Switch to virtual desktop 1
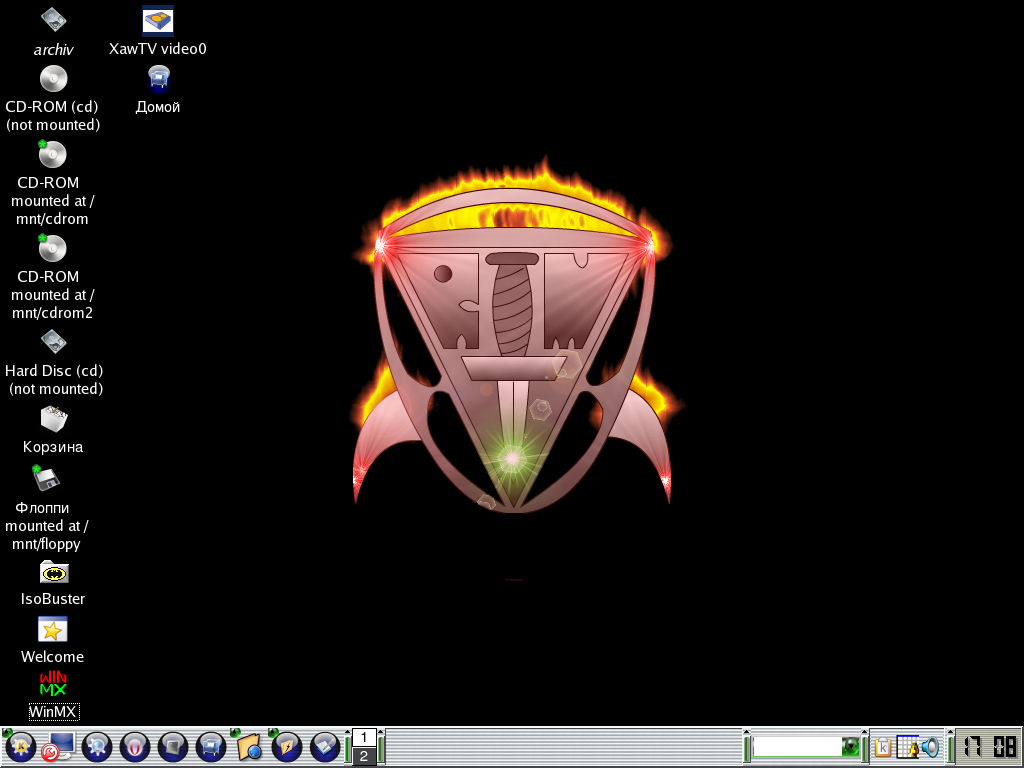Image resolution: width=1024 pixels, height=768 pixels. coord(364,737)
